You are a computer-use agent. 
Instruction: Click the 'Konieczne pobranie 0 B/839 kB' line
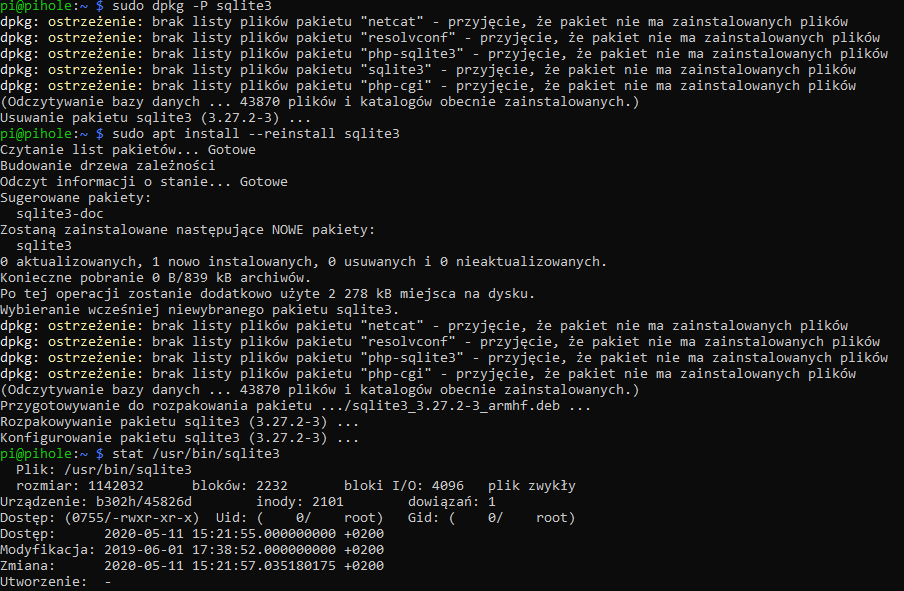pos(156,278)
